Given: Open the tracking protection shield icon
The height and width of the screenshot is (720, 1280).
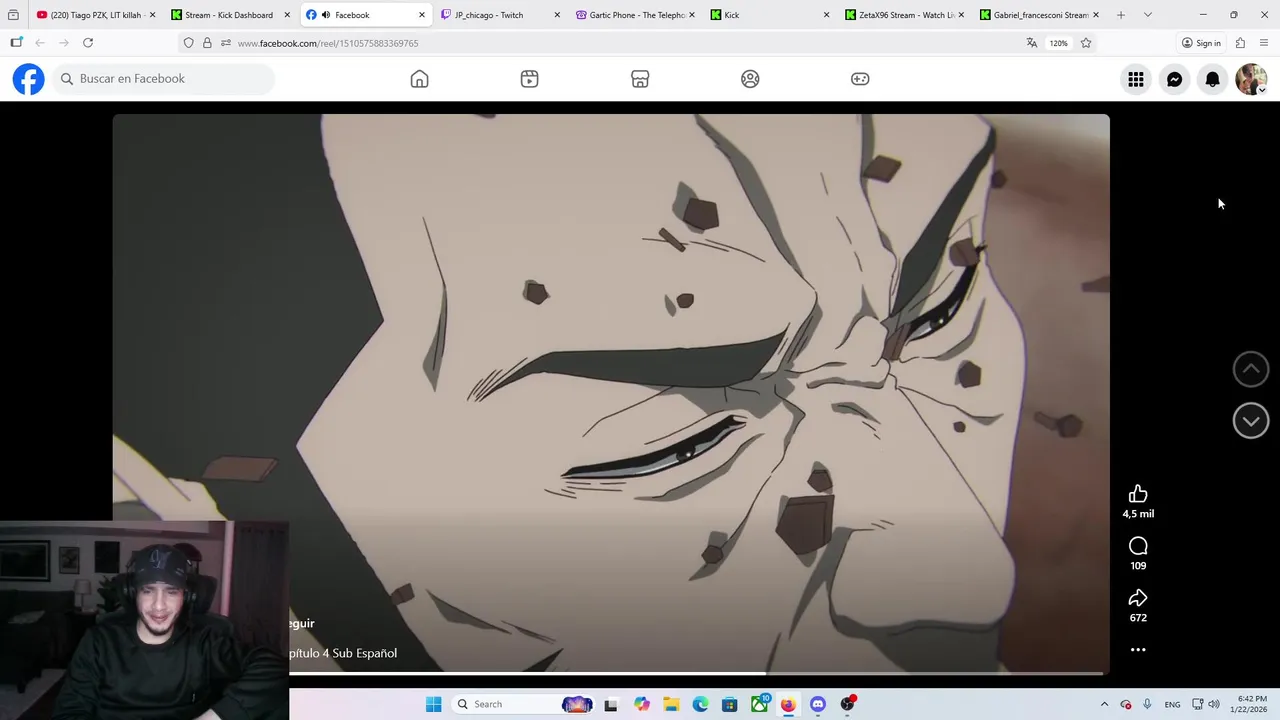Looking at the screenshot, I should click(x=188, y=43).
